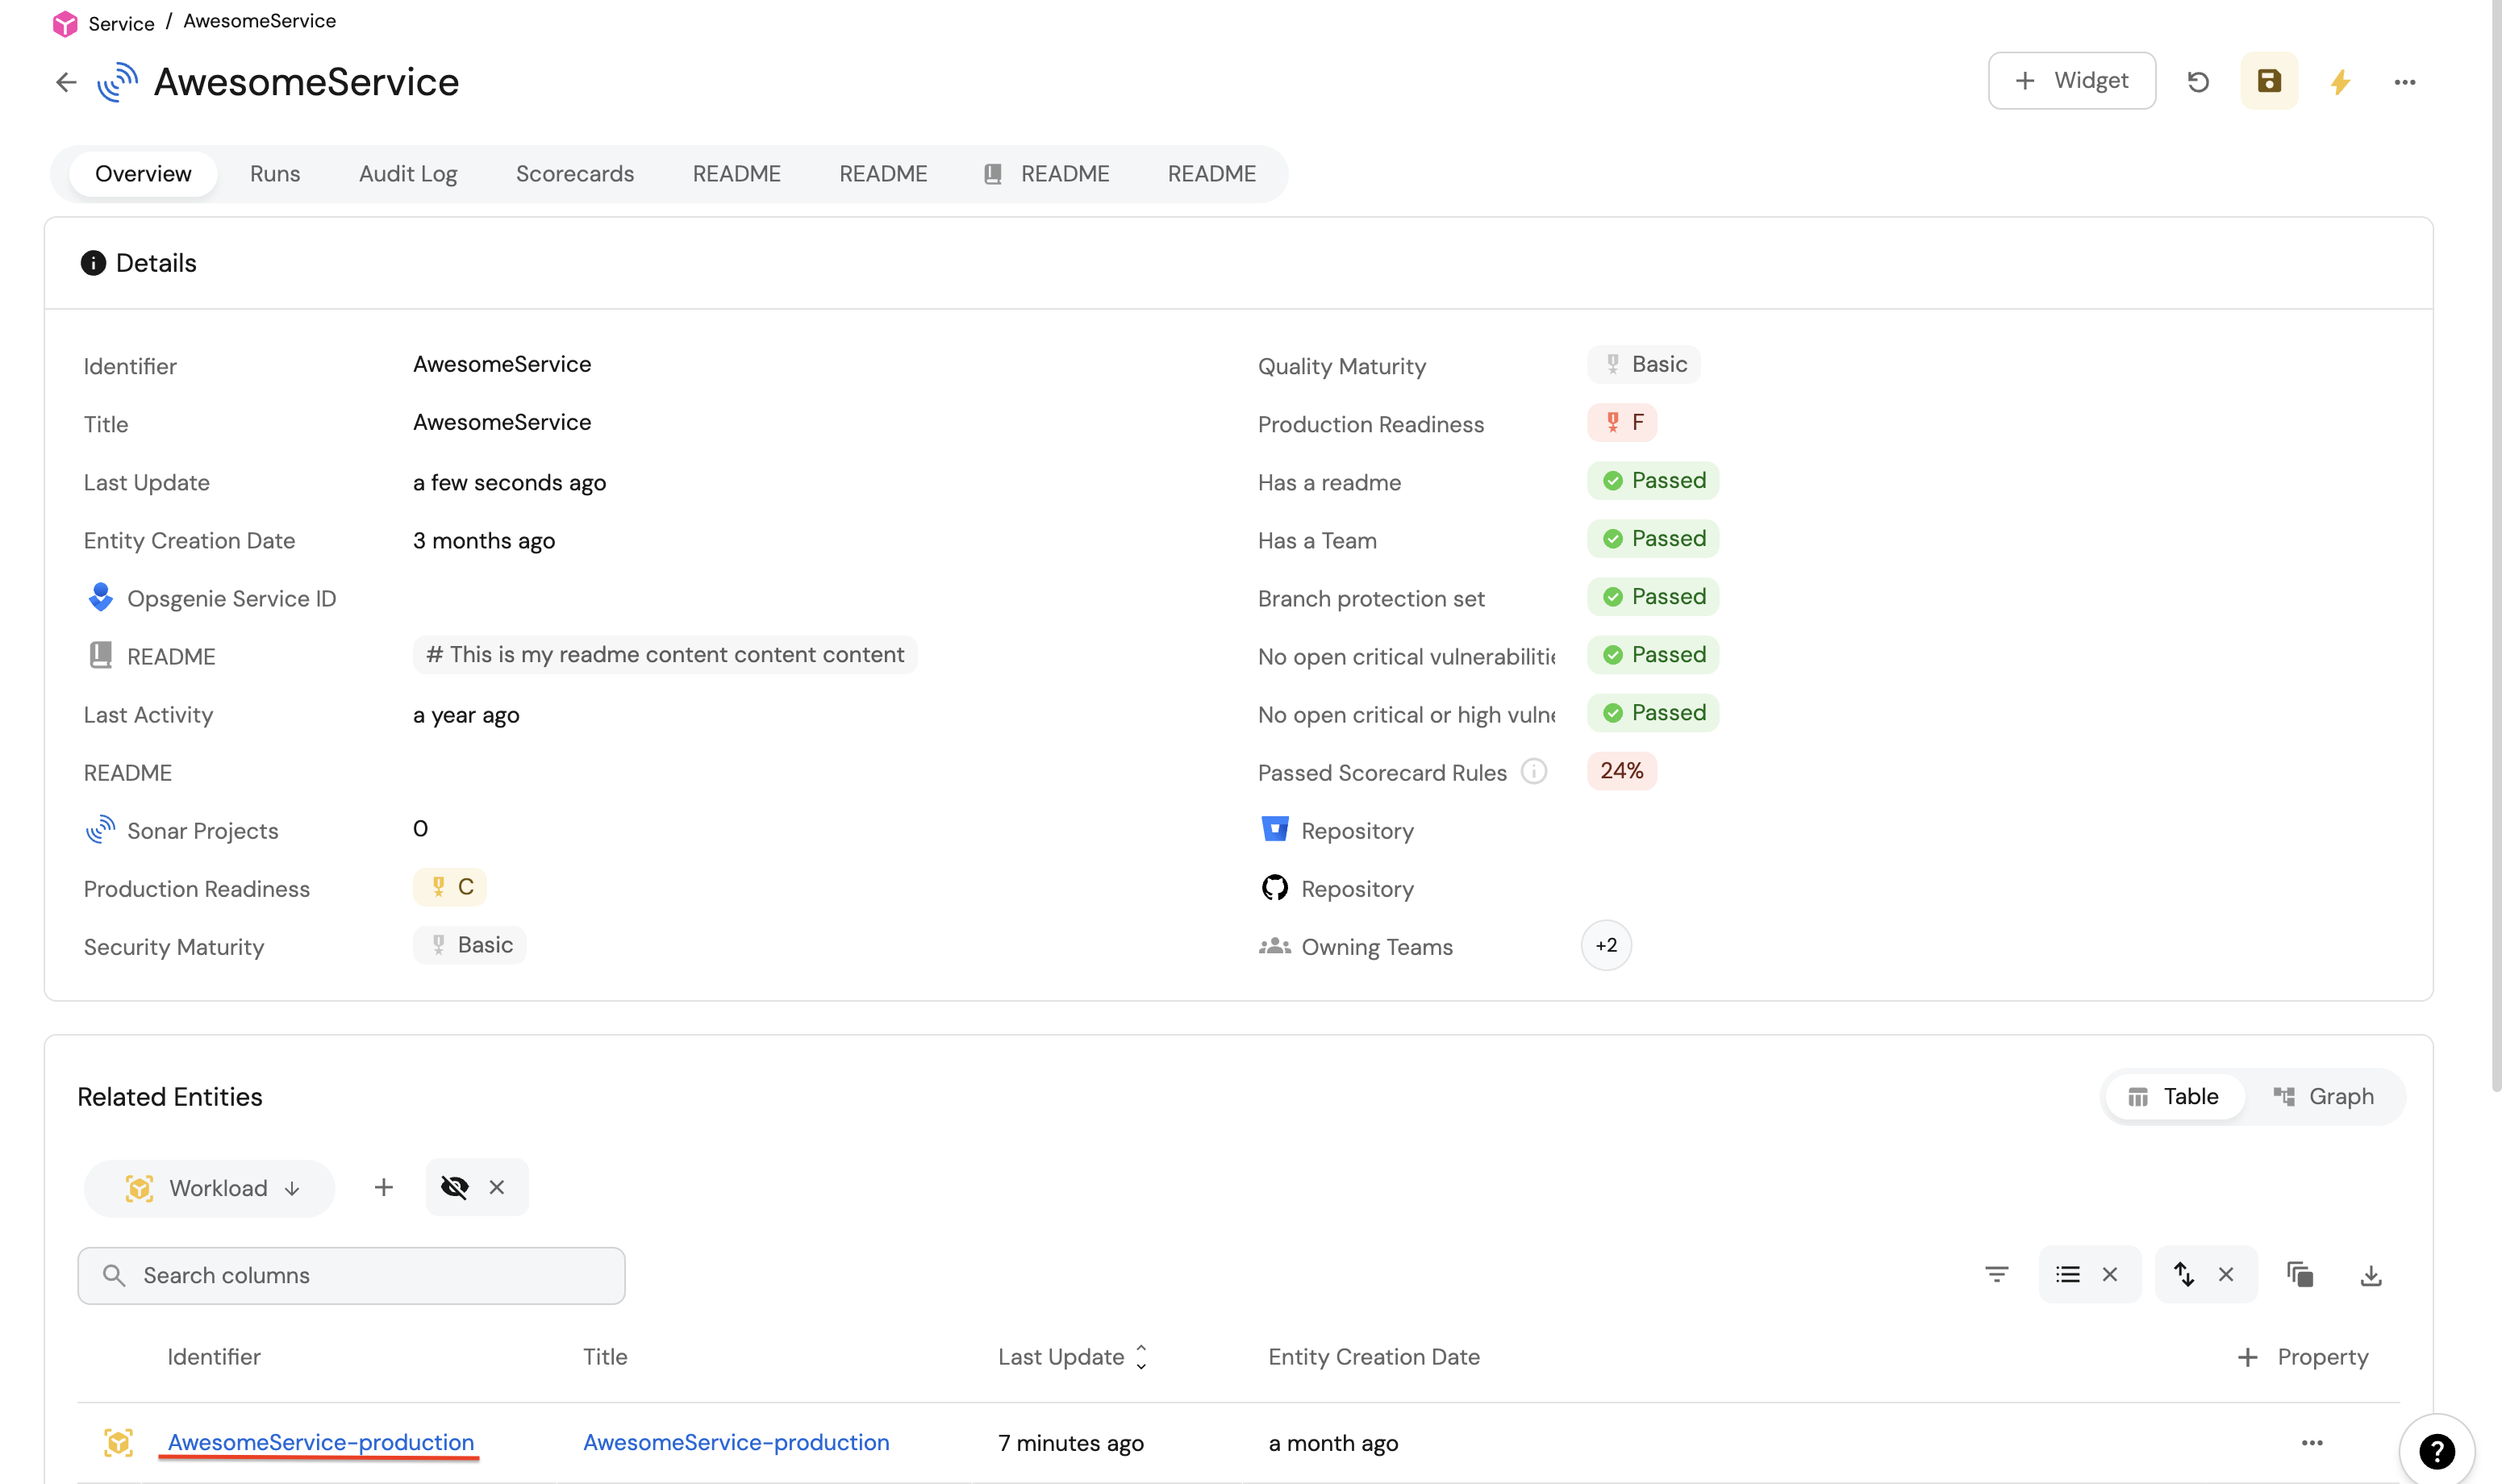The width and height of the screenshot is (2502, 1484).
Task: Click the add Widget button
Action: [x=2071, y=81]
